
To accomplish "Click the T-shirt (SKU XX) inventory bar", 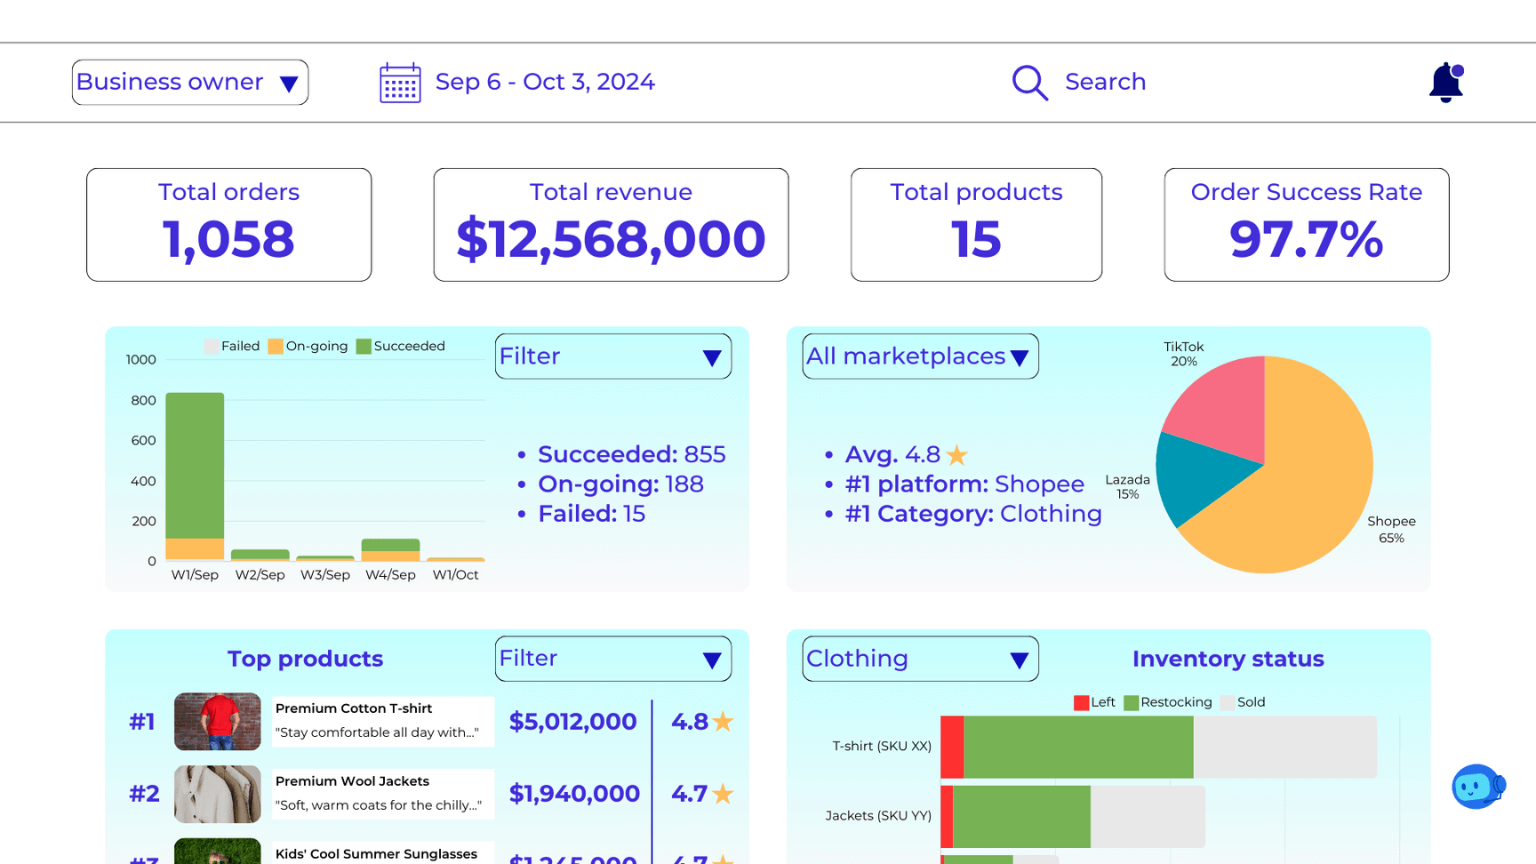I will tap(1158, 747).
